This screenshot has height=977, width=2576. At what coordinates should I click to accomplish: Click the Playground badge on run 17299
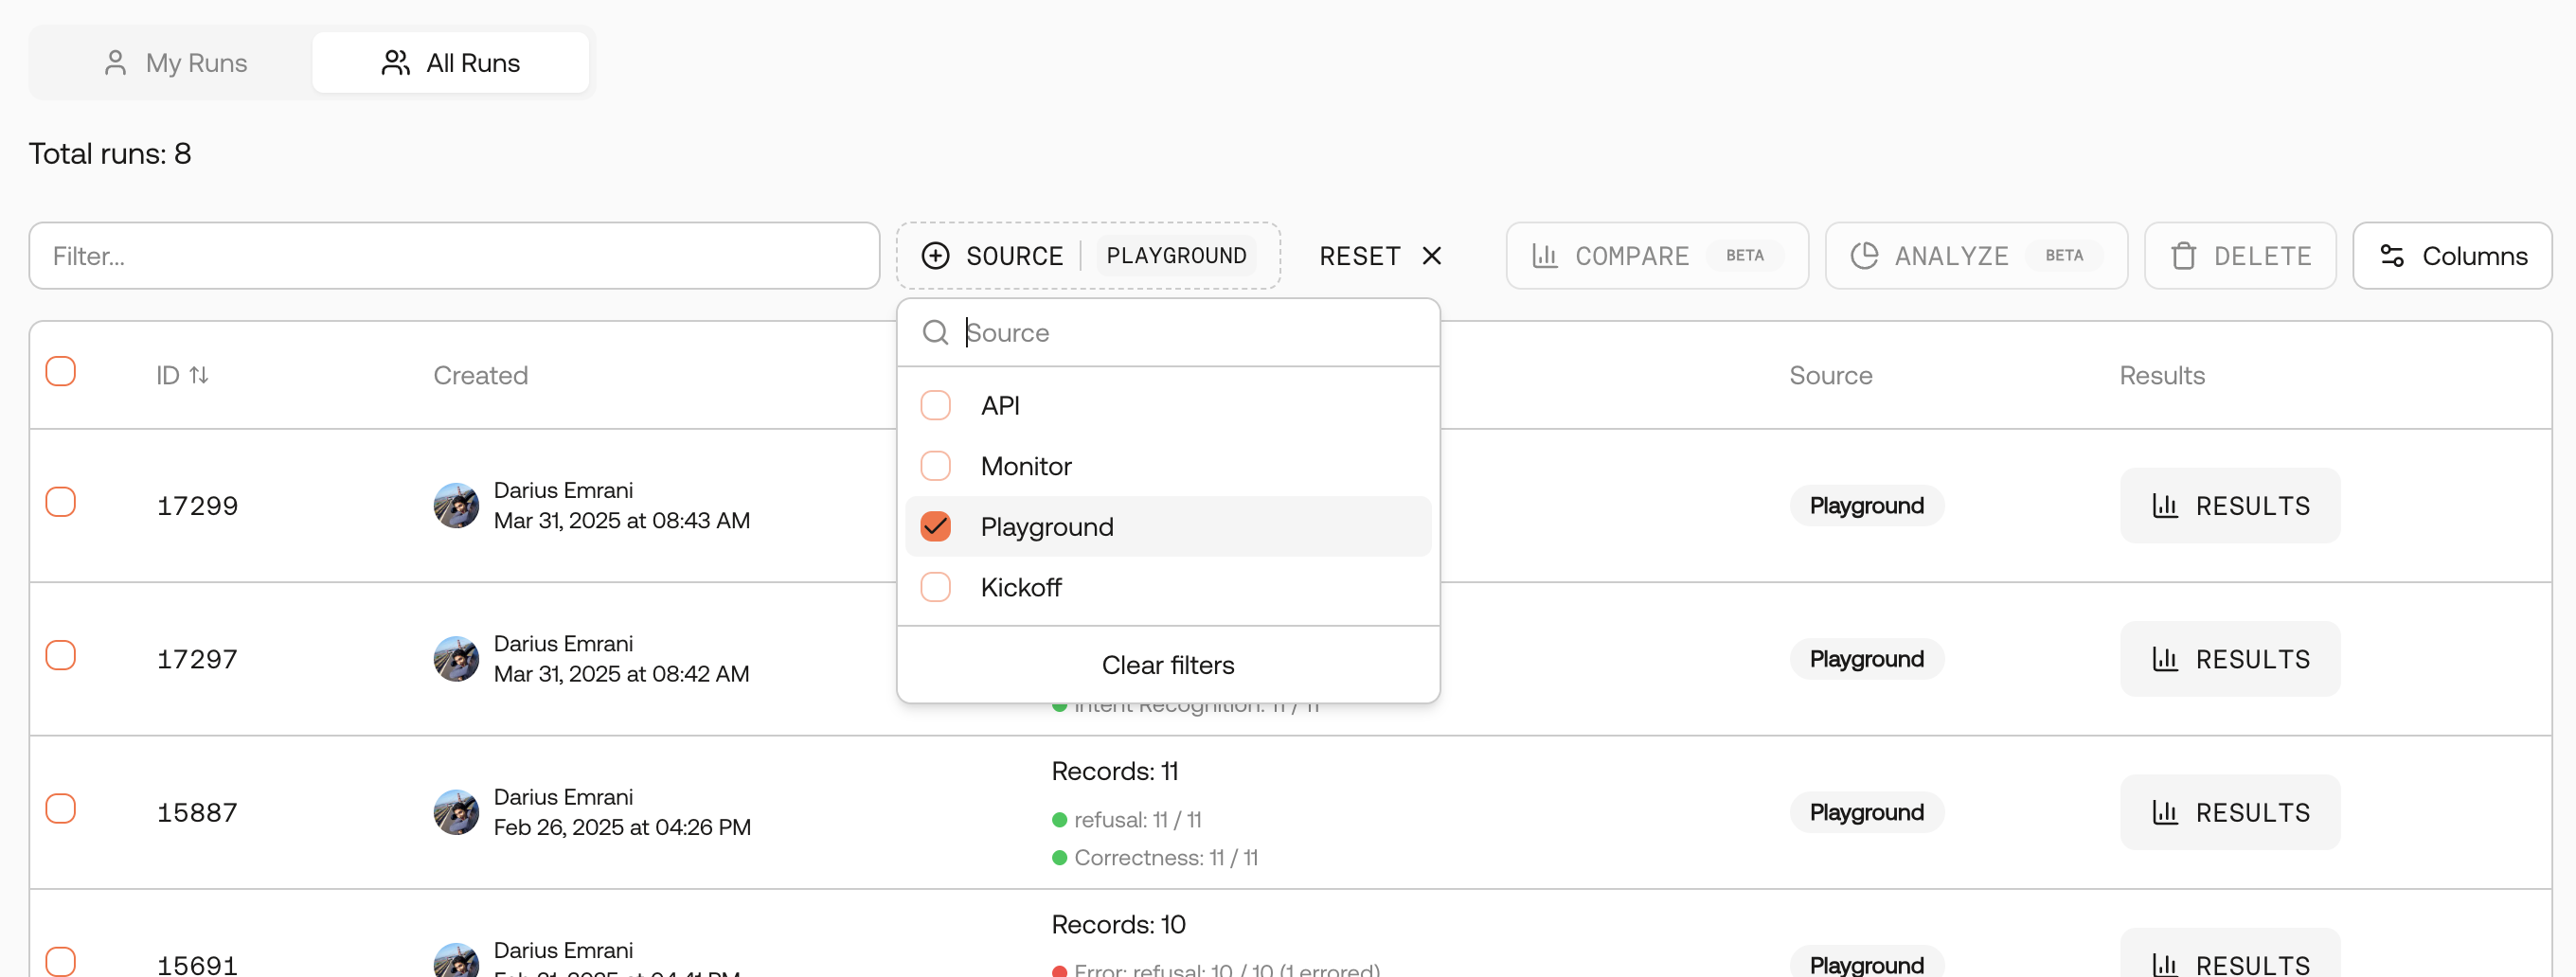[x=1866, y=506]
